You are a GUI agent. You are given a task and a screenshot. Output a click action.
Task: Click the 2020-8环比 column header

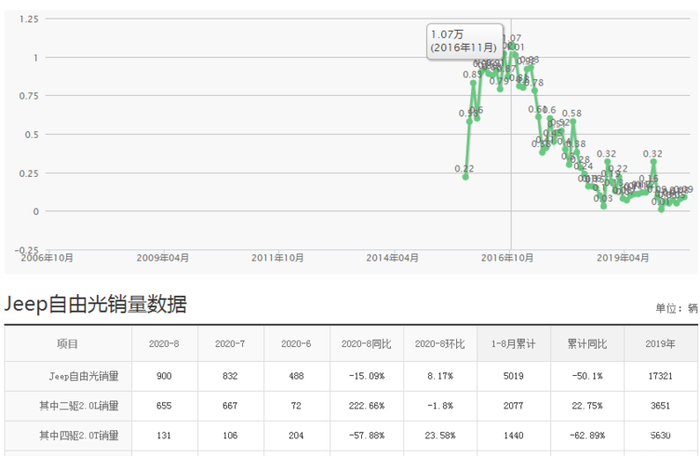pyautogui.click(x=440, y=344)
